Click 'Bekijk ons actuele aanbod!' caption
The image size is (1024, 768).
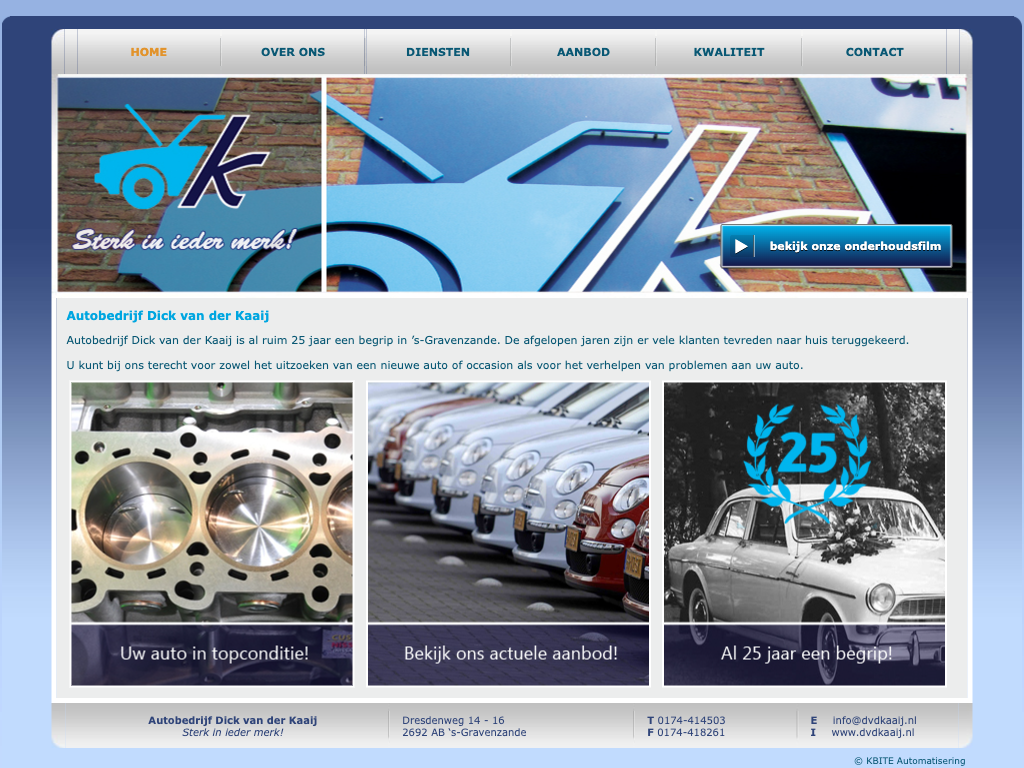[510, 654]
